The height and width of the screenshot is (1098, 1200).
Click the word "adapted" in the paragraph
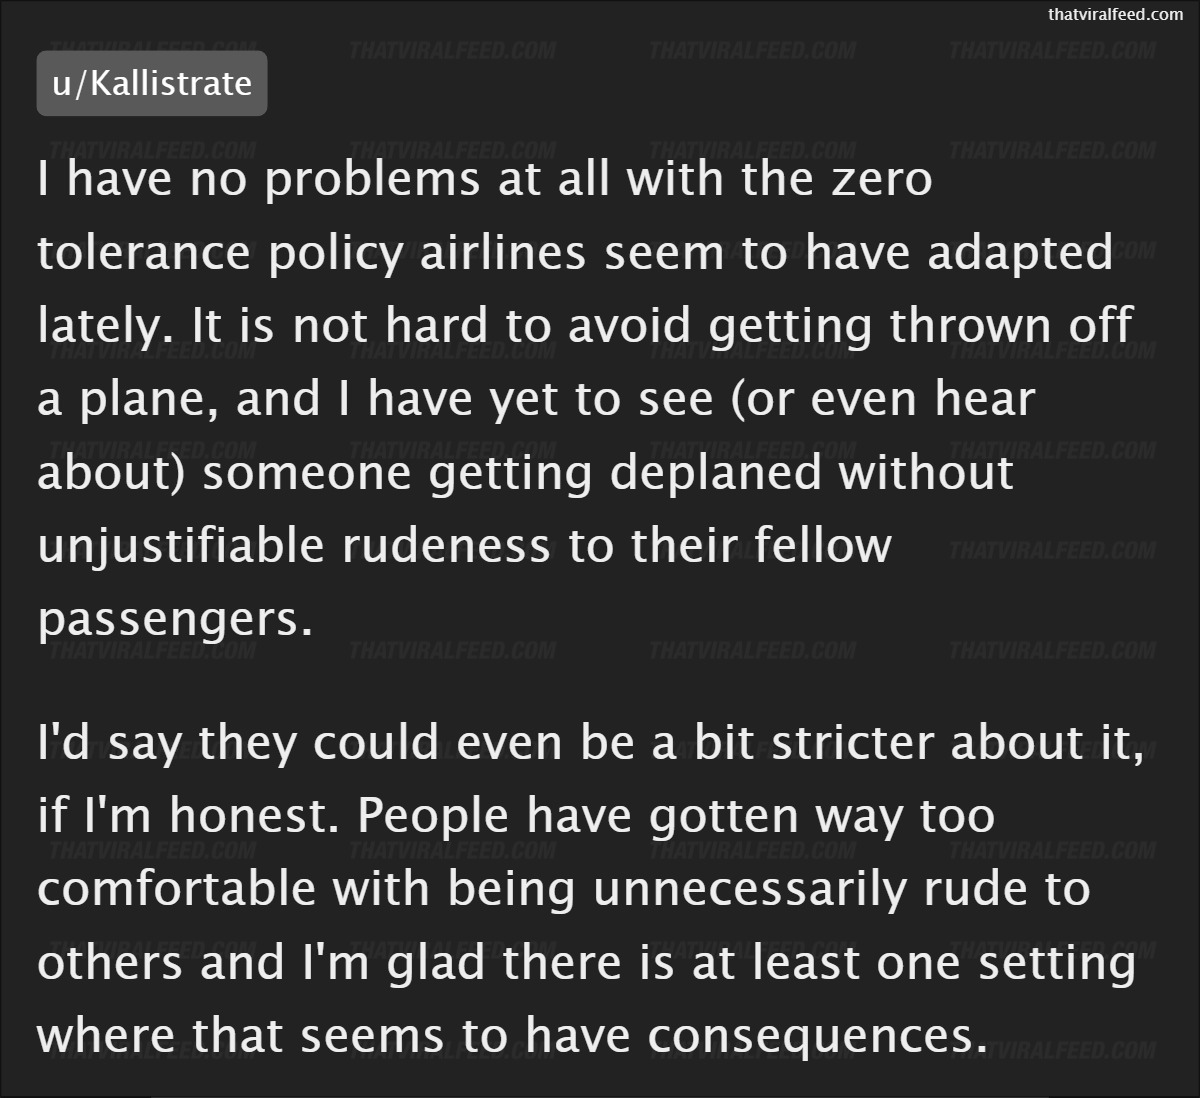tap(1020, 254)
